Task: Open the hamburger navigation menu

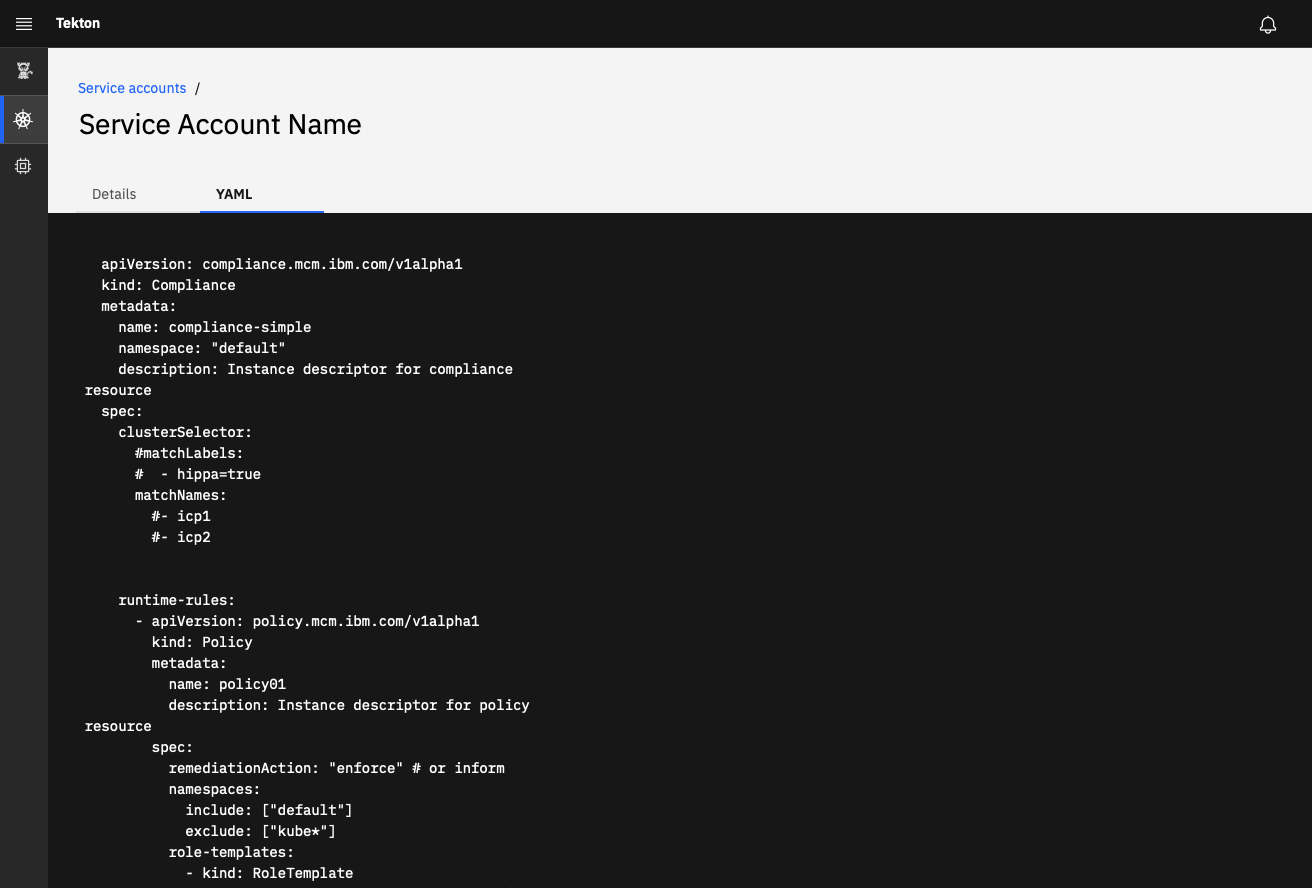Action: coord(24,24)
